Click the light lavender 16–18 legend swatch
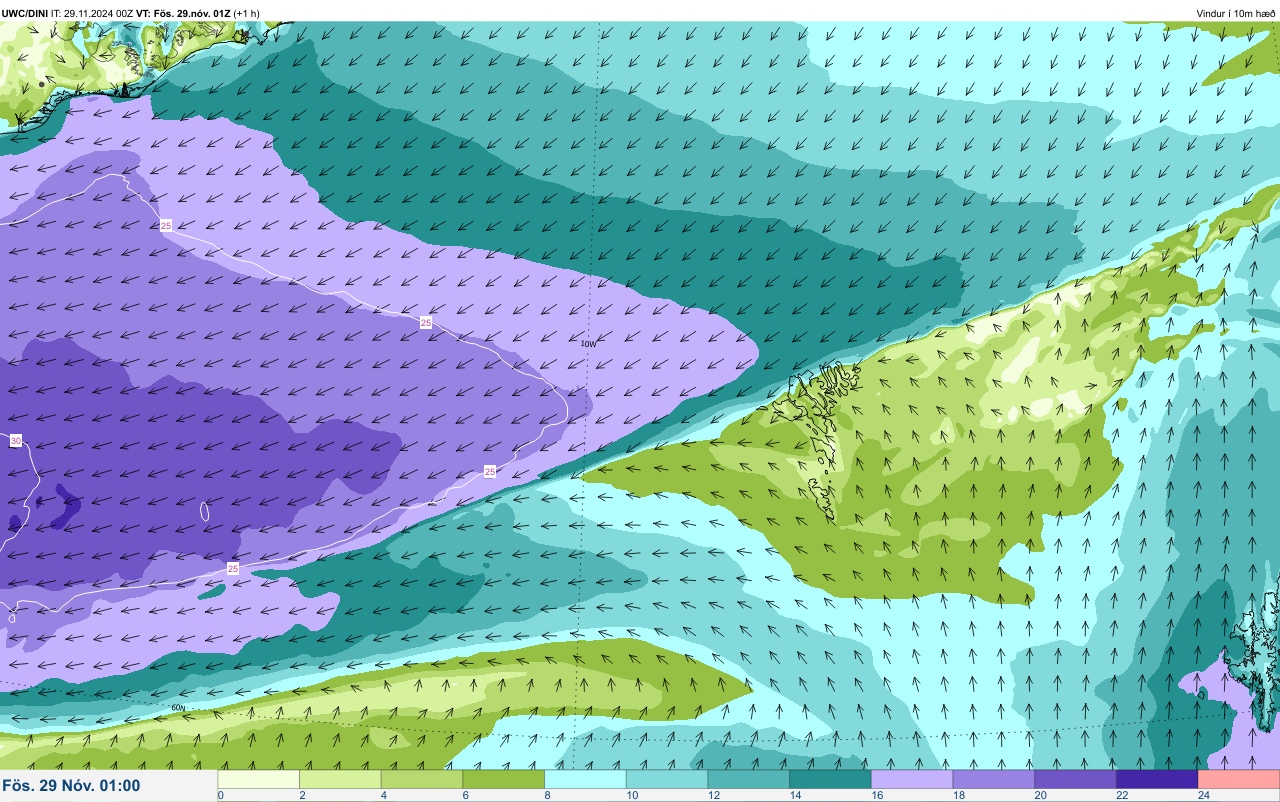Image resolution: width=1280 pixels, height=802 pixels. coord(912,779)
